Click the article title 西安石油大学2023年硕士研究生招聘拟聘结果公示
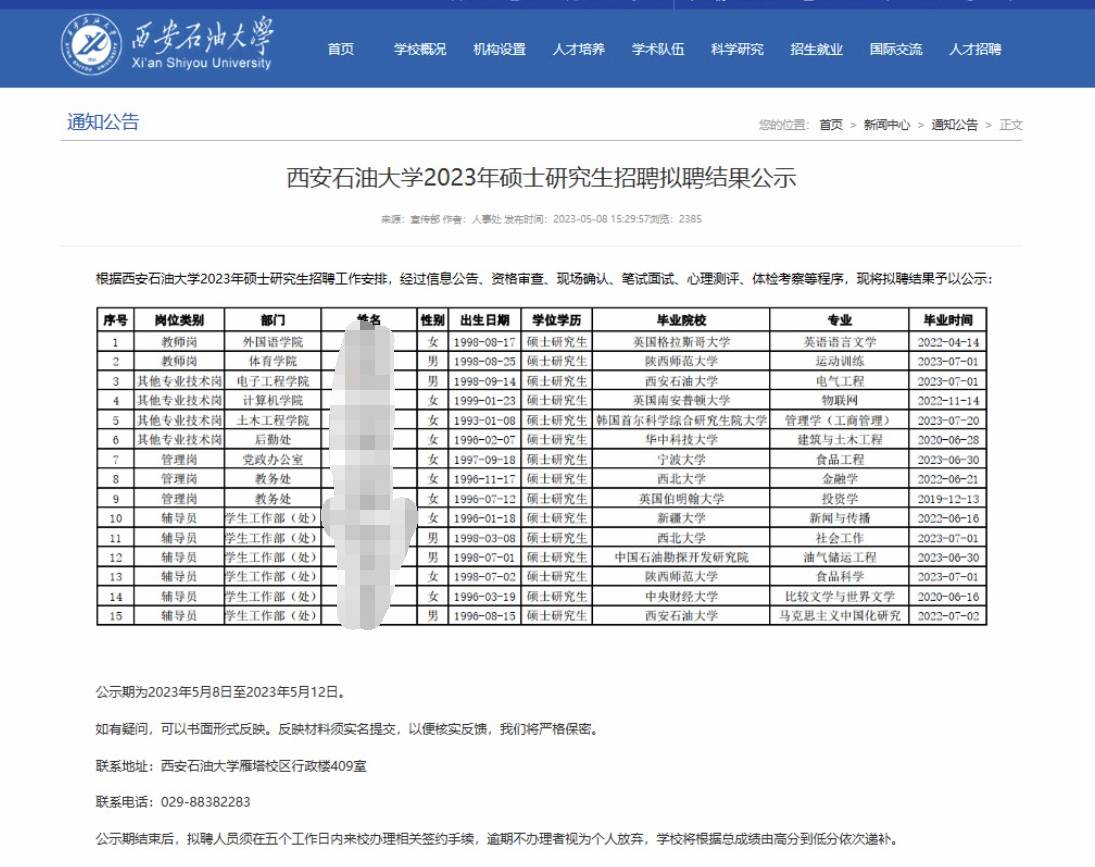Image resolution: width=1095 pixels, height=867 pixels. coord(541,177)
